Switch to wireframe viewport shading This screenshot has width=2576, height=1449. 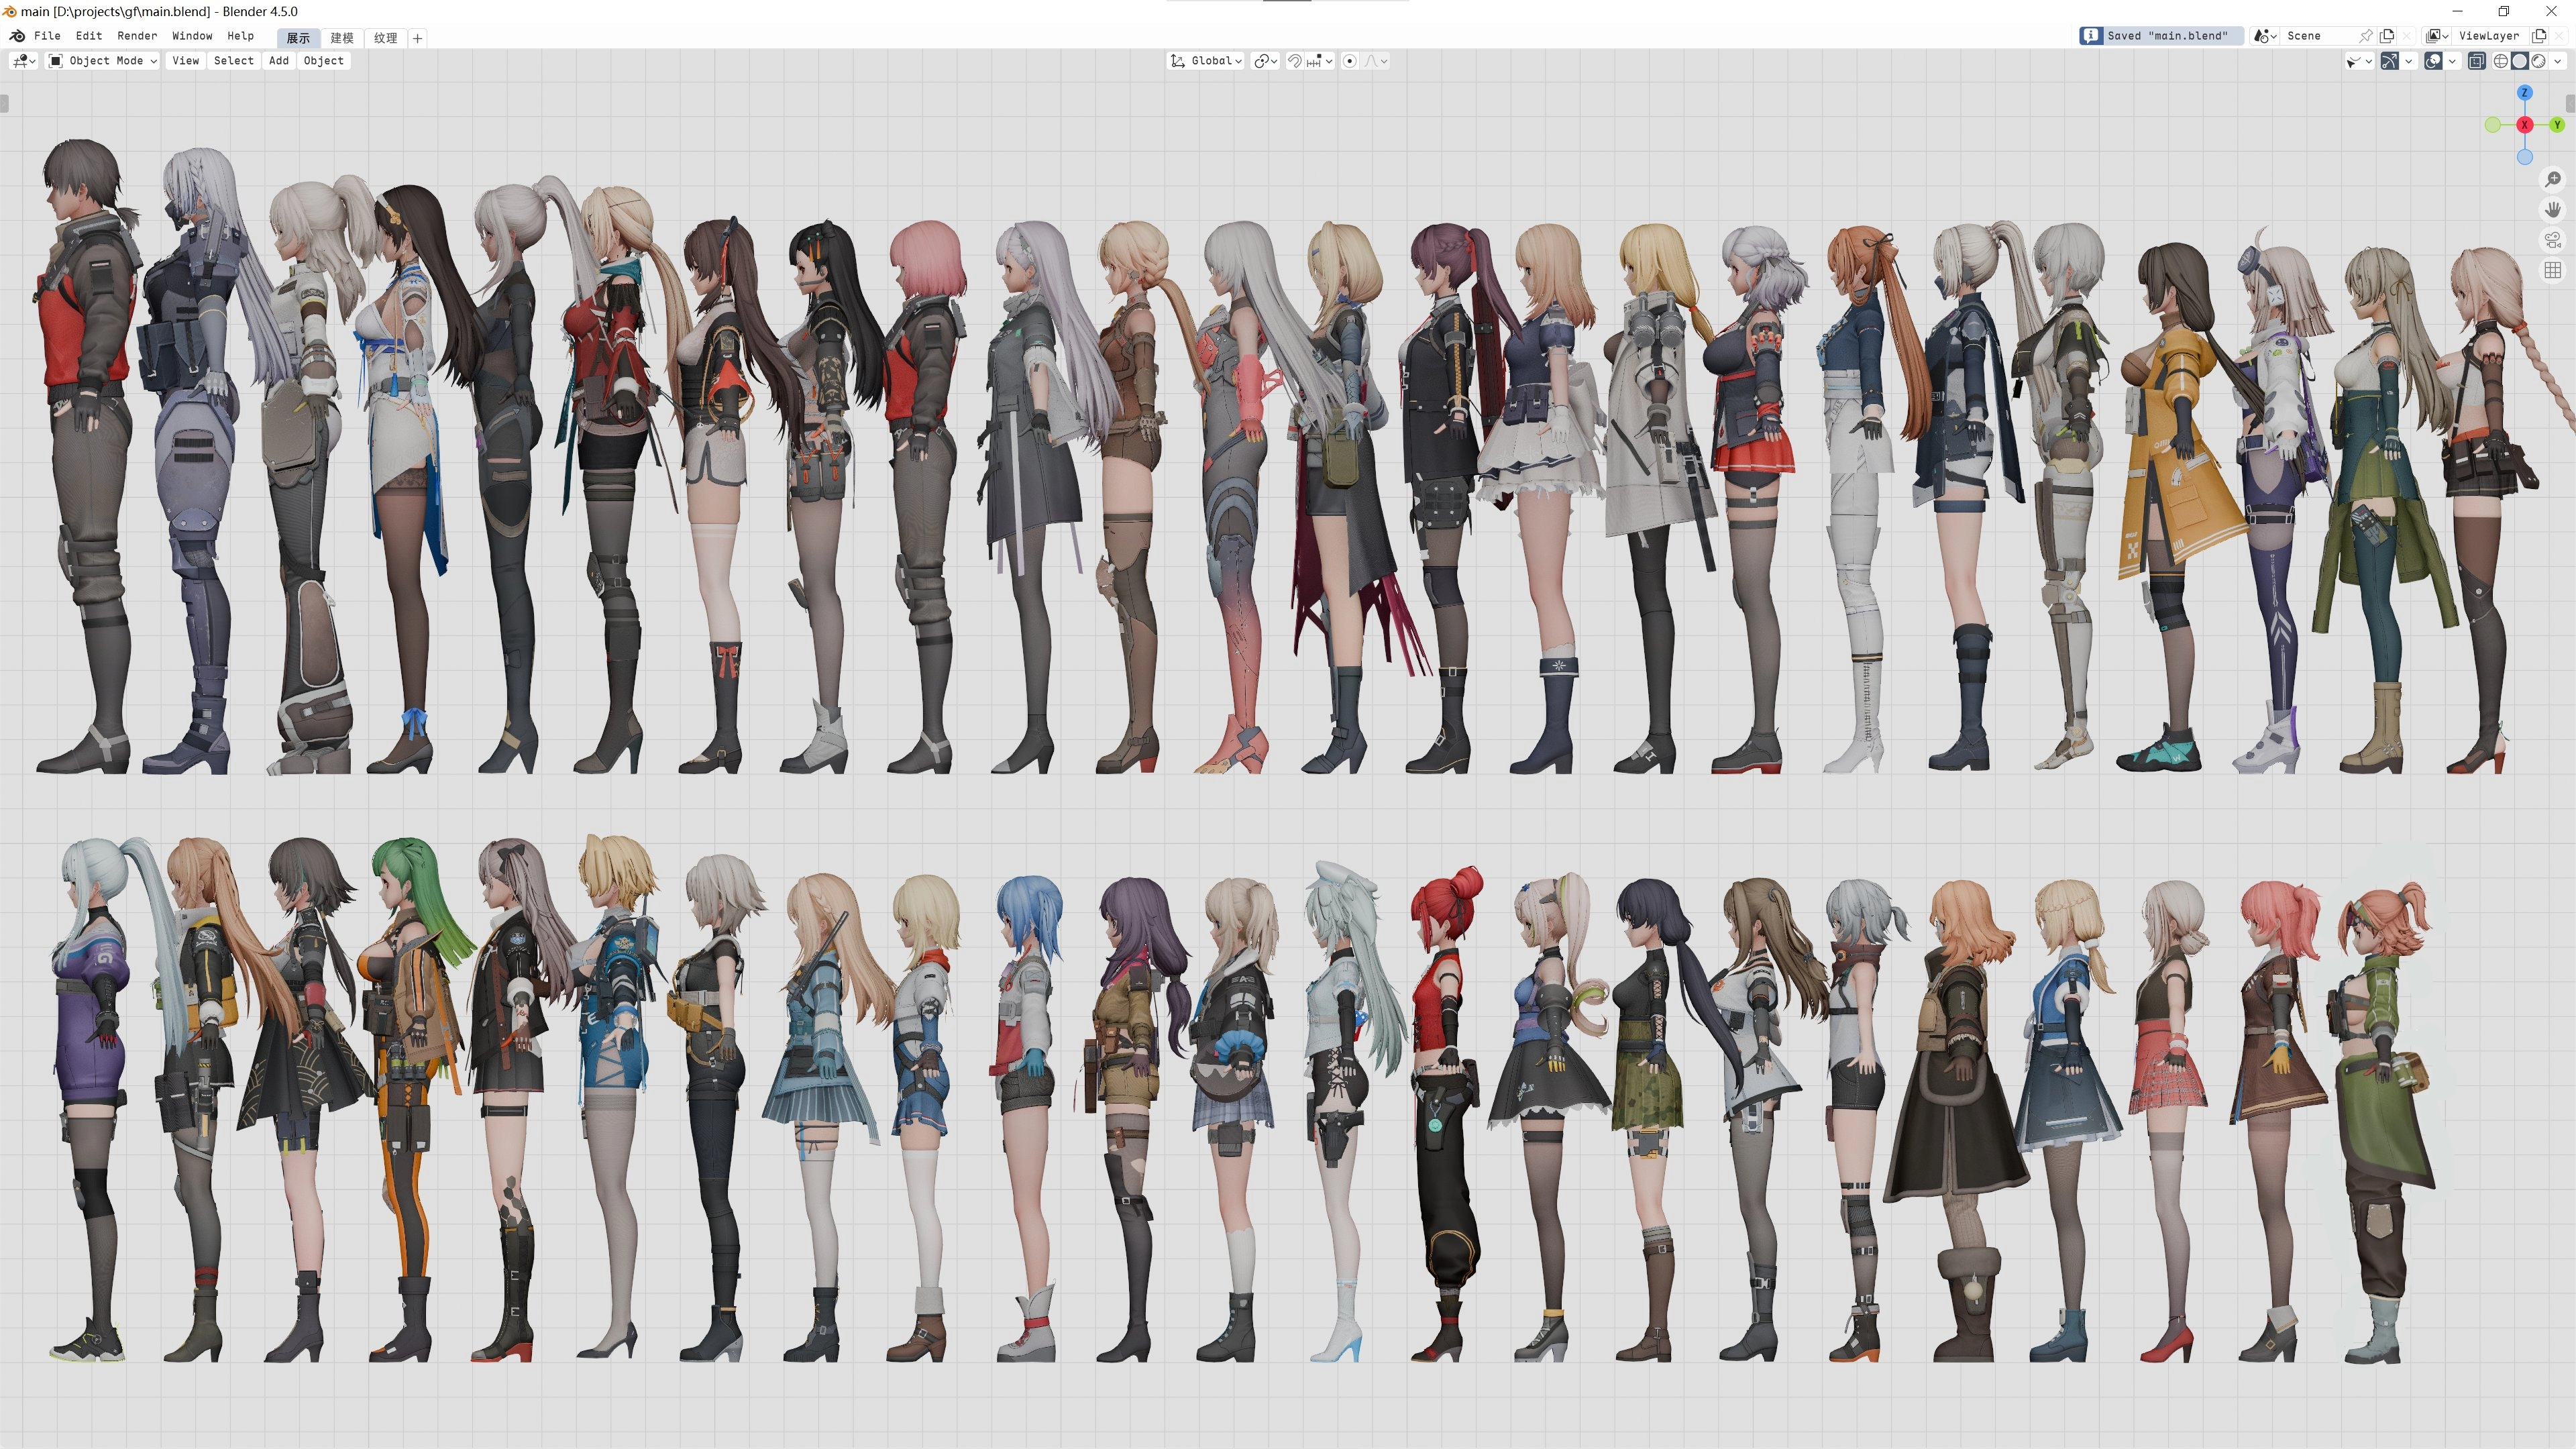tap(2500, 61)
